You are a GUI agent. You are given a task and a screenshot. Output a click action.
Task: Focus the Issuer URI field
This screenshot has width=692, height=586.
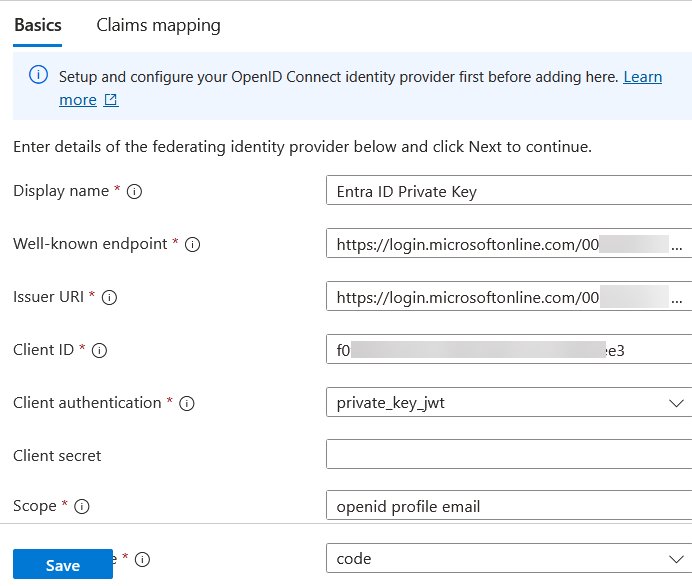[x=509, y=296]
